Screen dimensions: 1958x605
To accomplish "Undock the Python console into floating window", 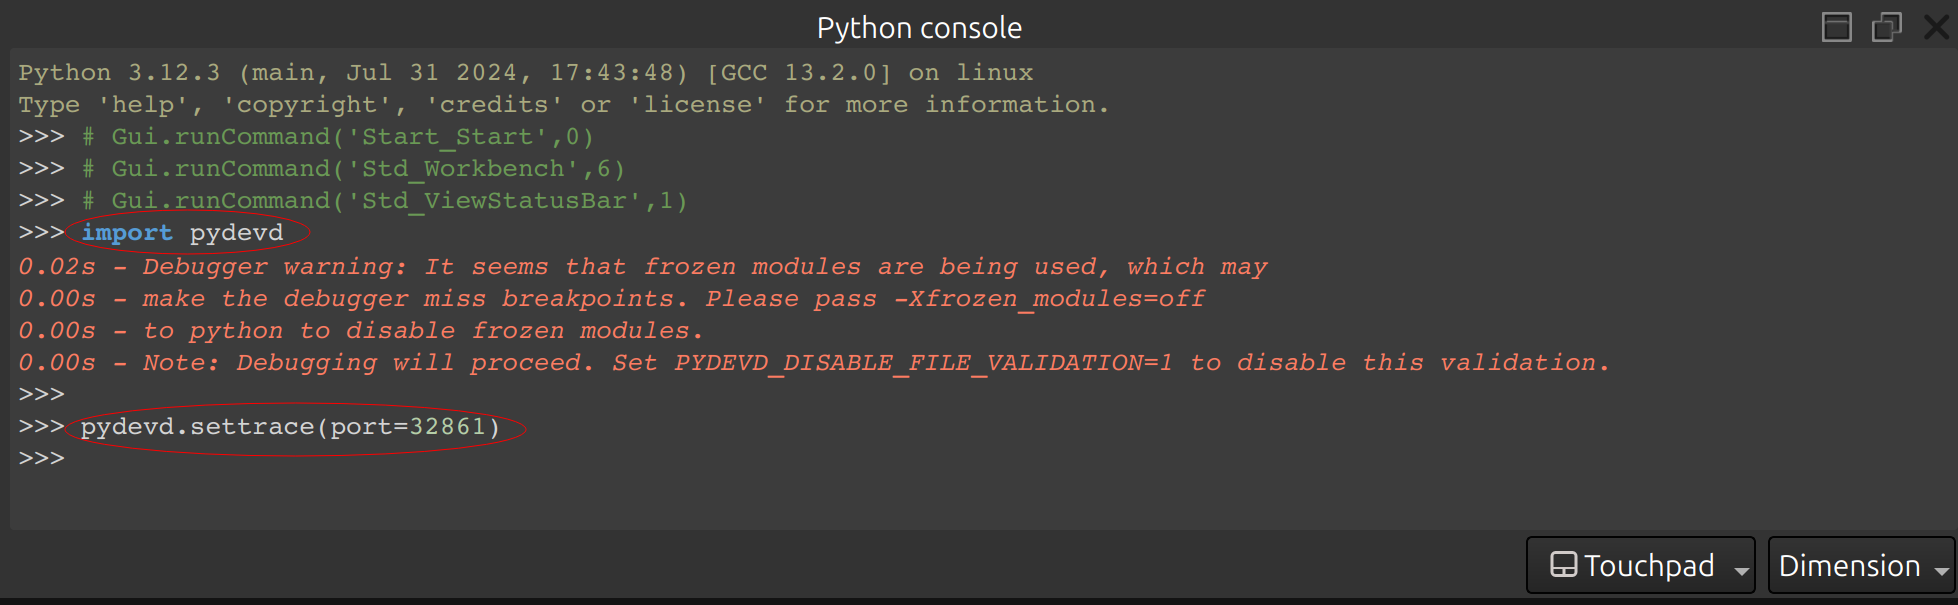I will [x=1886, y=27].
